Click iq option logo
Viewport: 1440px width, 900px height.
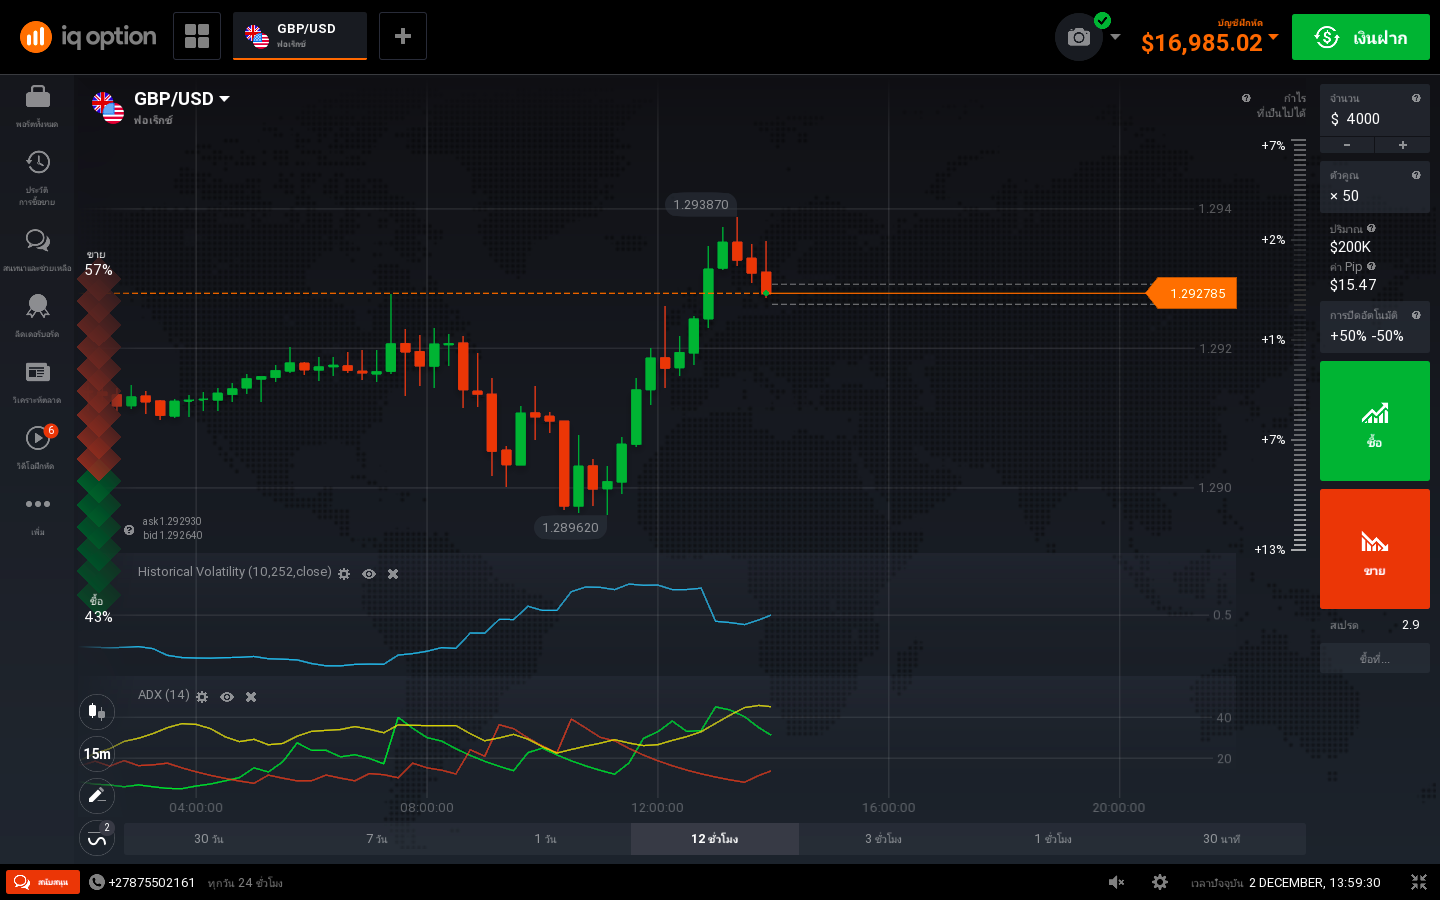click(x=88, y=37)
